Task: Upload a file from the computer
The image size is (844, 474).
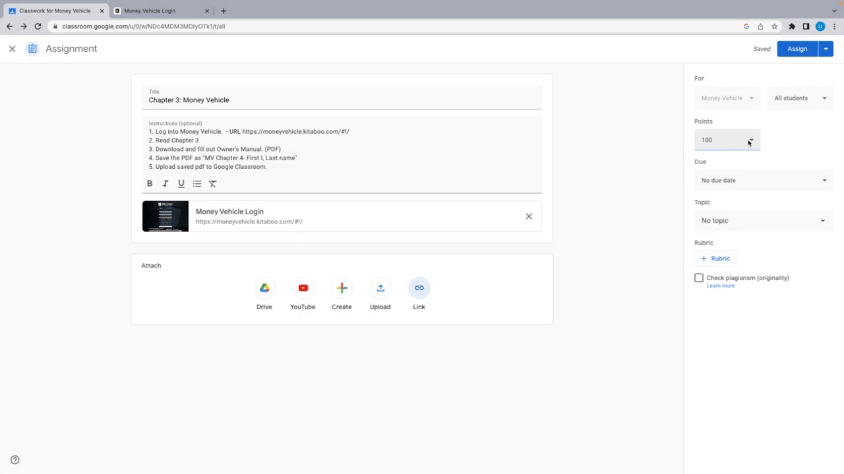Action: (380, 288)
